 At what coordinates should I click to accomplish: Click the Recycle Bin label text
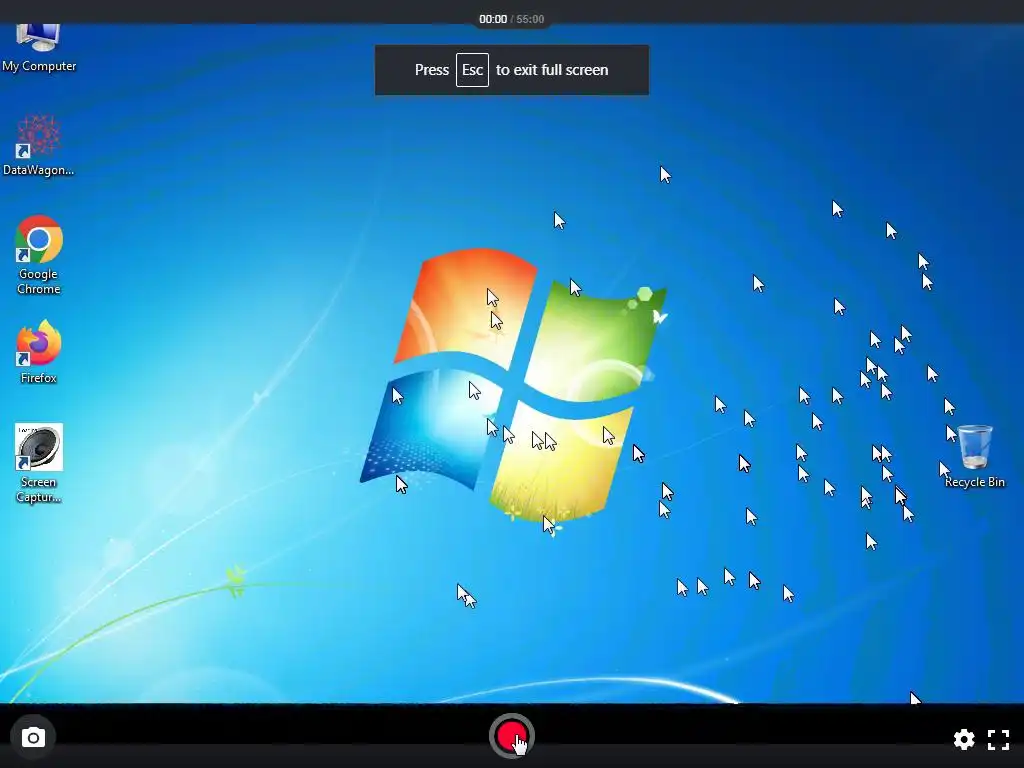coord(974,482)
